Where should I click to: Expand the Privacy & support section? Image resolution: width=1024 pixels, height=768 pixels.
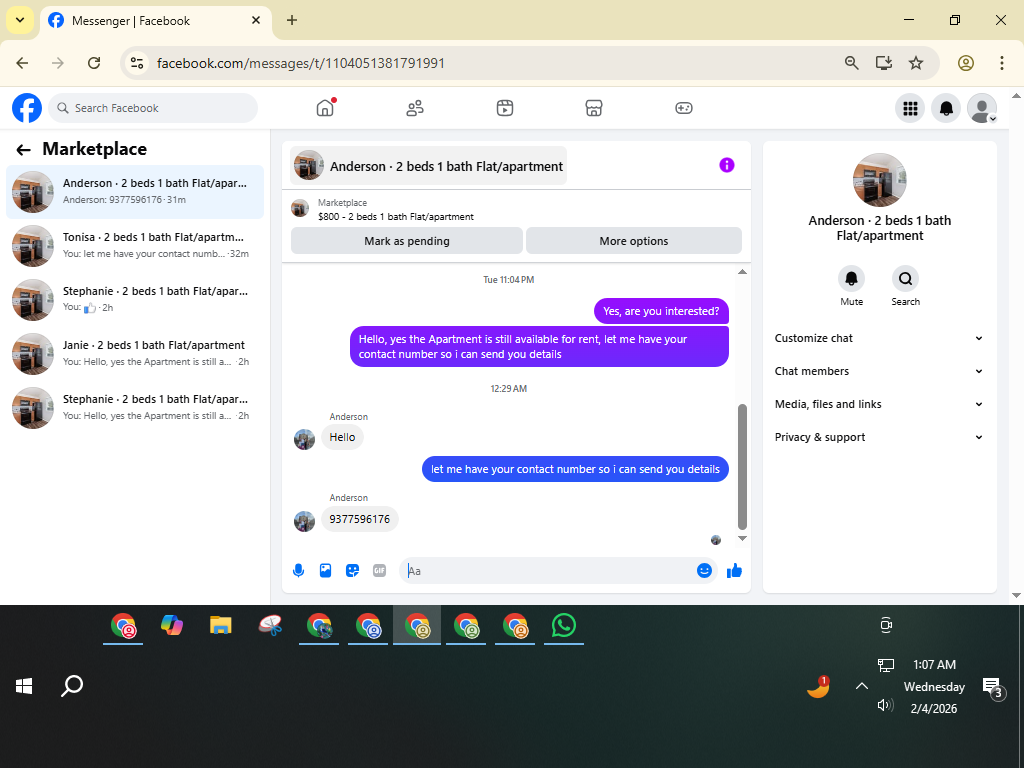coord(879,437)
